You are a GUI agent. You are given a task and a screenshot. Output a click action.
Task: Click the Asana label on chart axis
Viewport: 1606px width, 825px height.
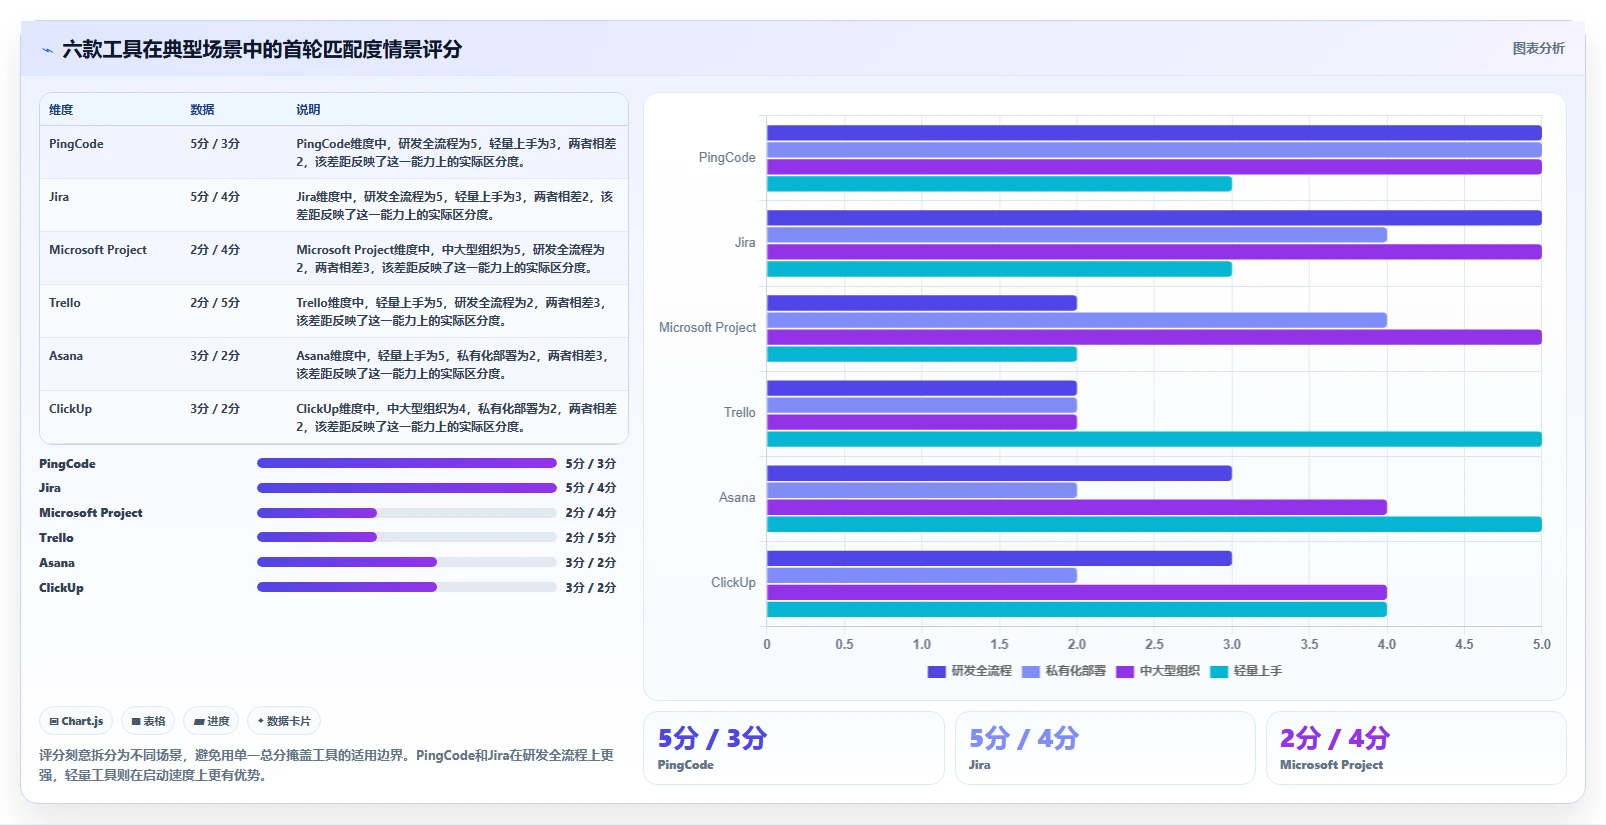point(737,497)
